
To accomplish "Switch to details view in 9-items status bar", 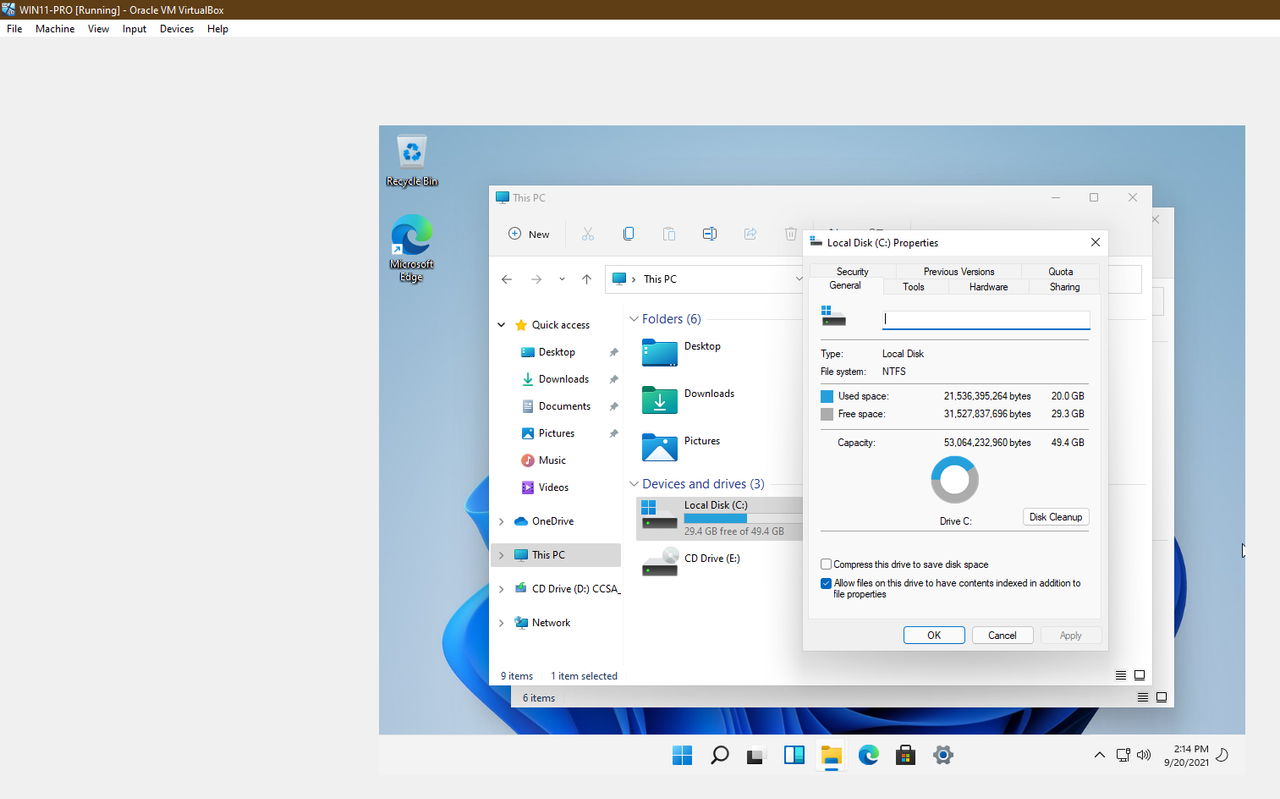I will pos(1121,676).
